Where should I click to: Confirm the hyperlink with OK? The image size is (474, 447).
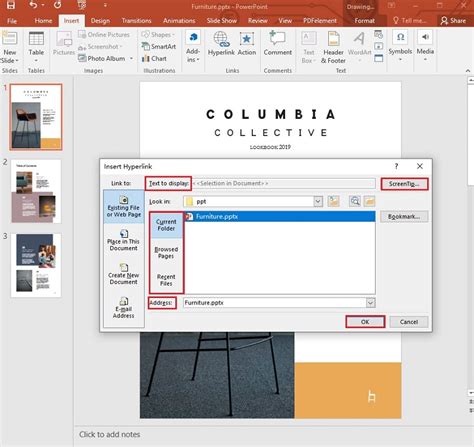[x=365, y=322]
